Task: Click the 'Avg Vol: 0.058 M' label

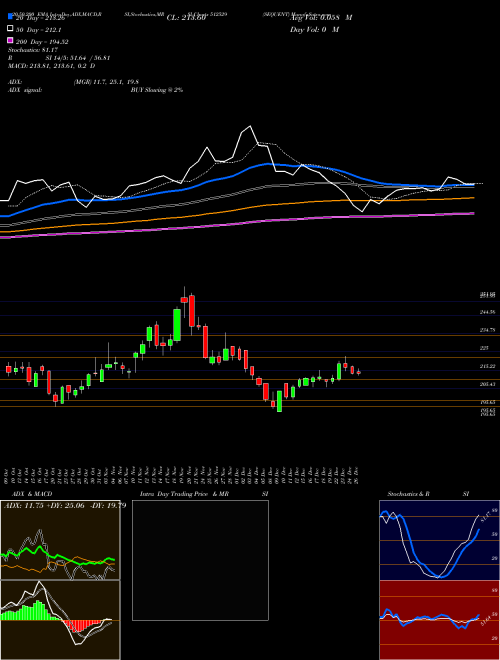Action: click(321, 18)
